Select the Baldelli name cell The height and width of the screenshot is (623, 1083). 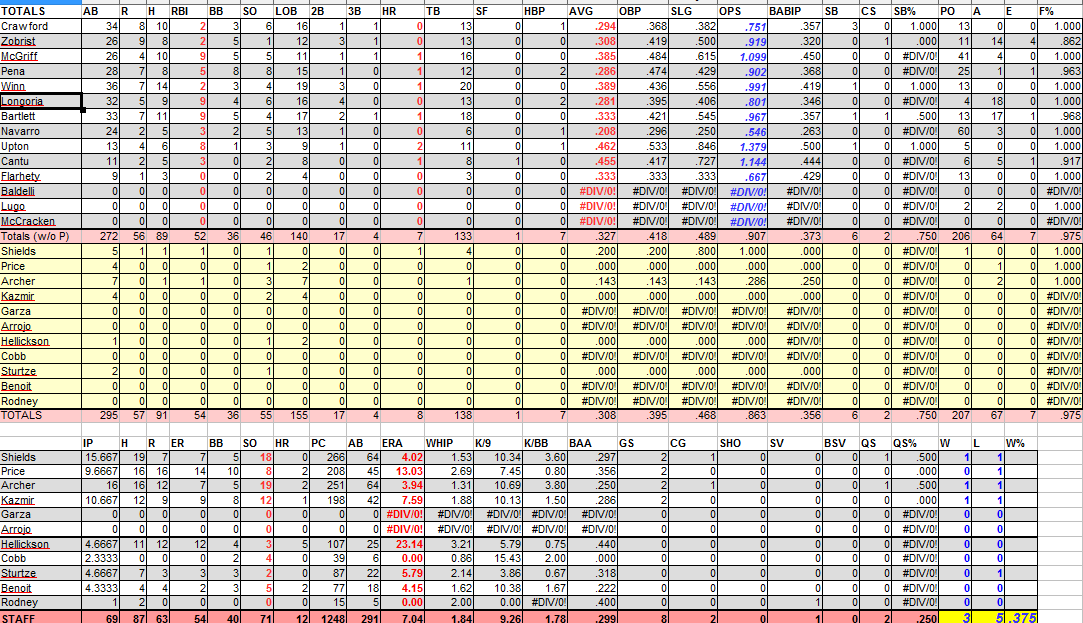[41, 191]
